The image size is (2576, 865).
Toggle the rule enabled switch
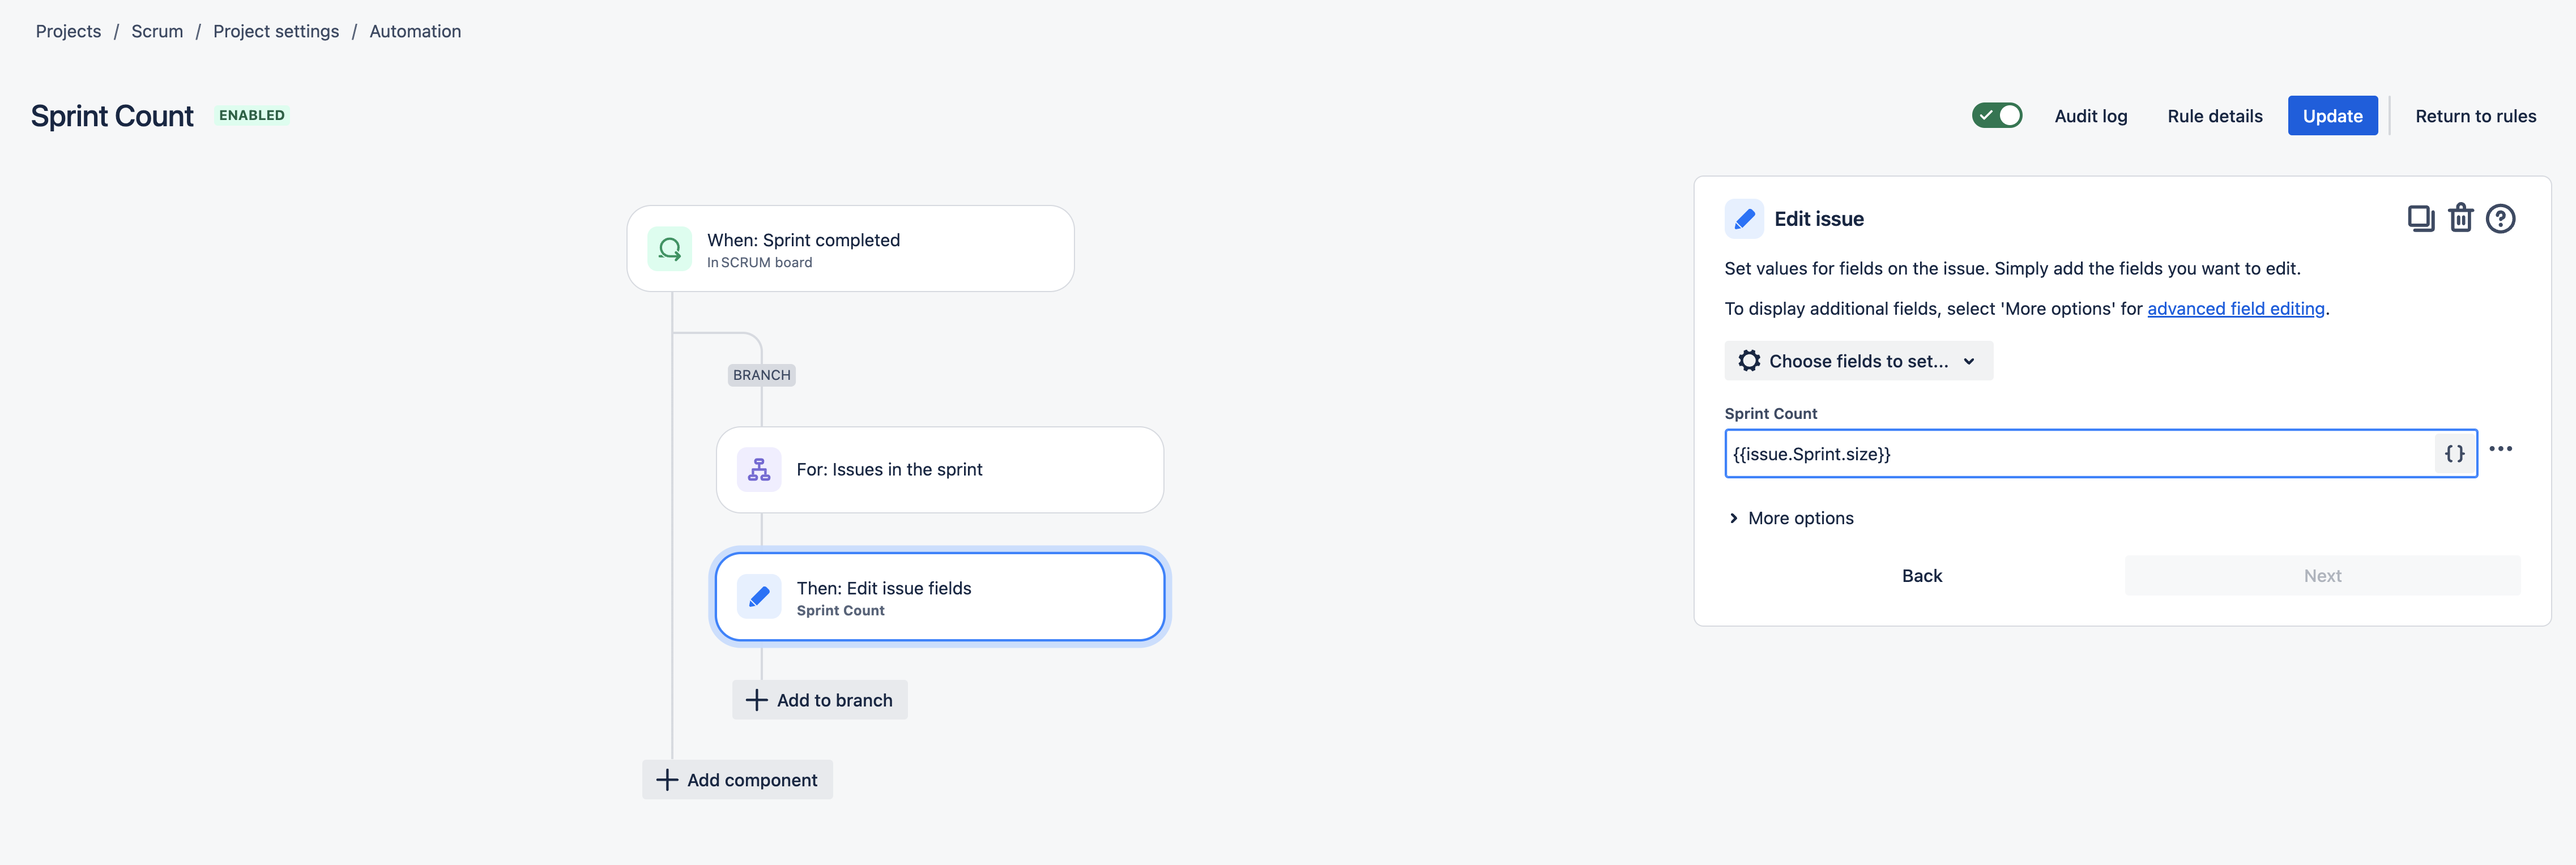pos(1996,116)
